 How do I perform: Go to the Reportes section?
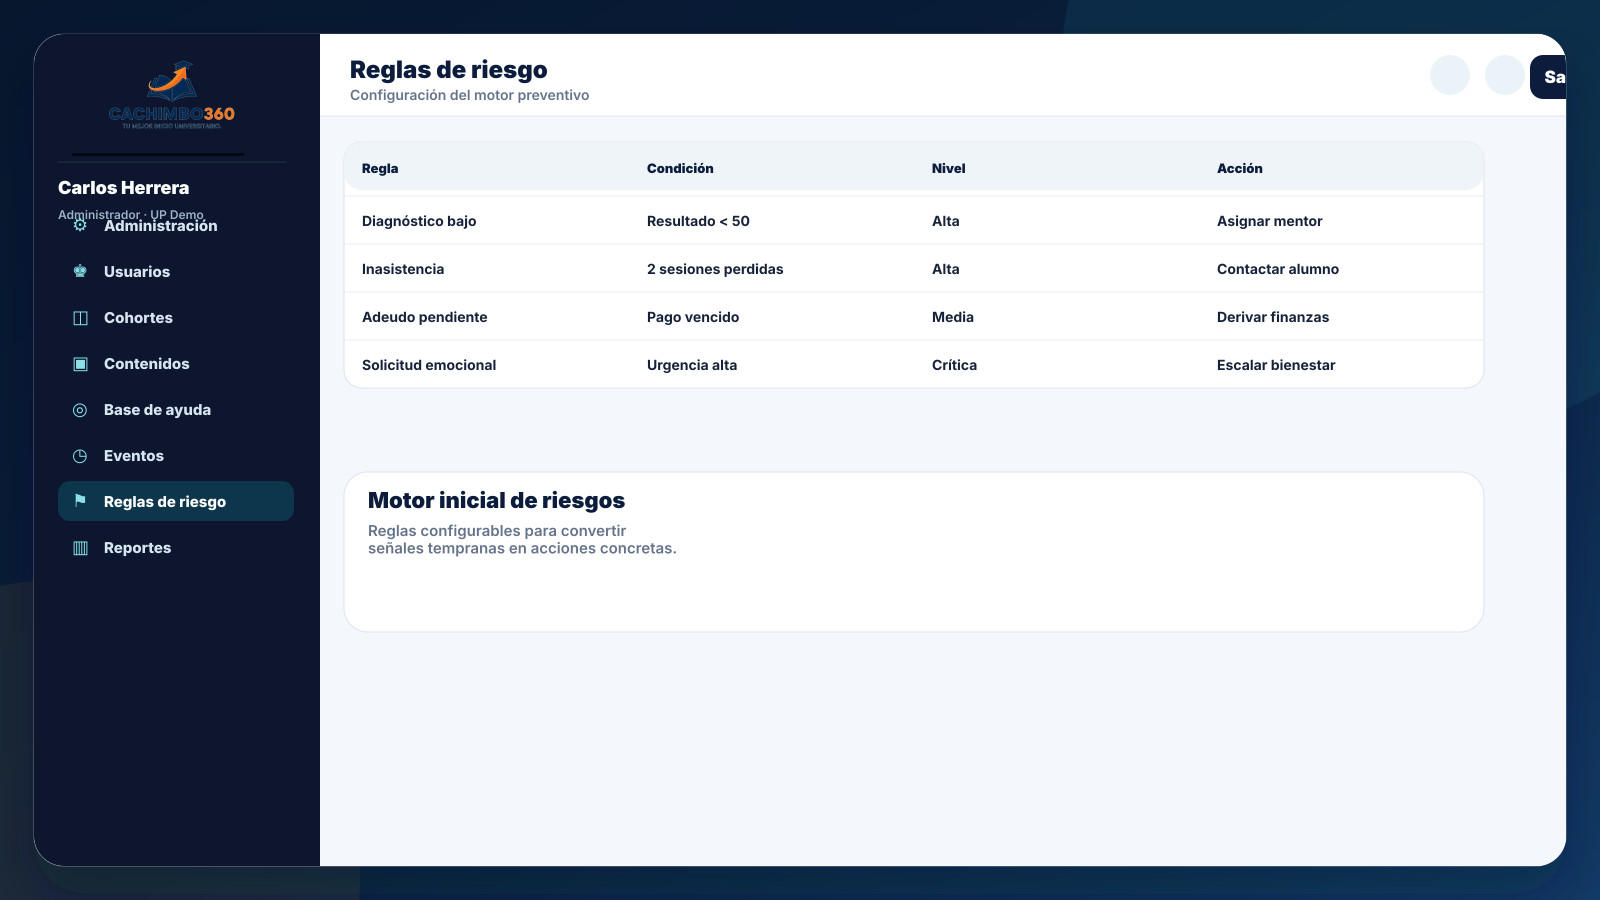point(176,548)
